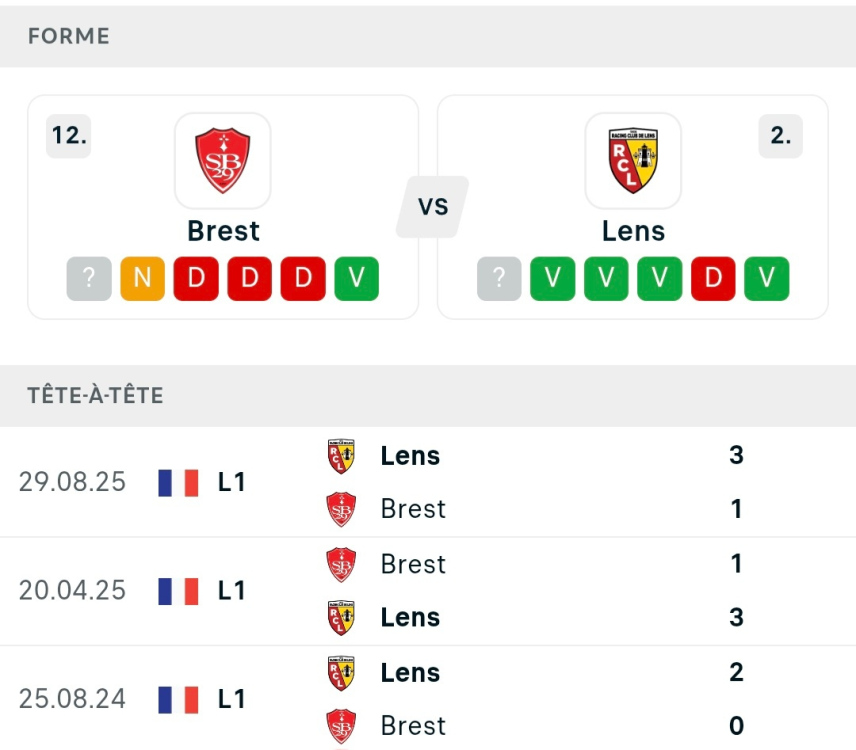Click the Lens crest in 29.08.25 match
Image resolution: width=856 pixels, height=750 pixels.
[342, 456]
